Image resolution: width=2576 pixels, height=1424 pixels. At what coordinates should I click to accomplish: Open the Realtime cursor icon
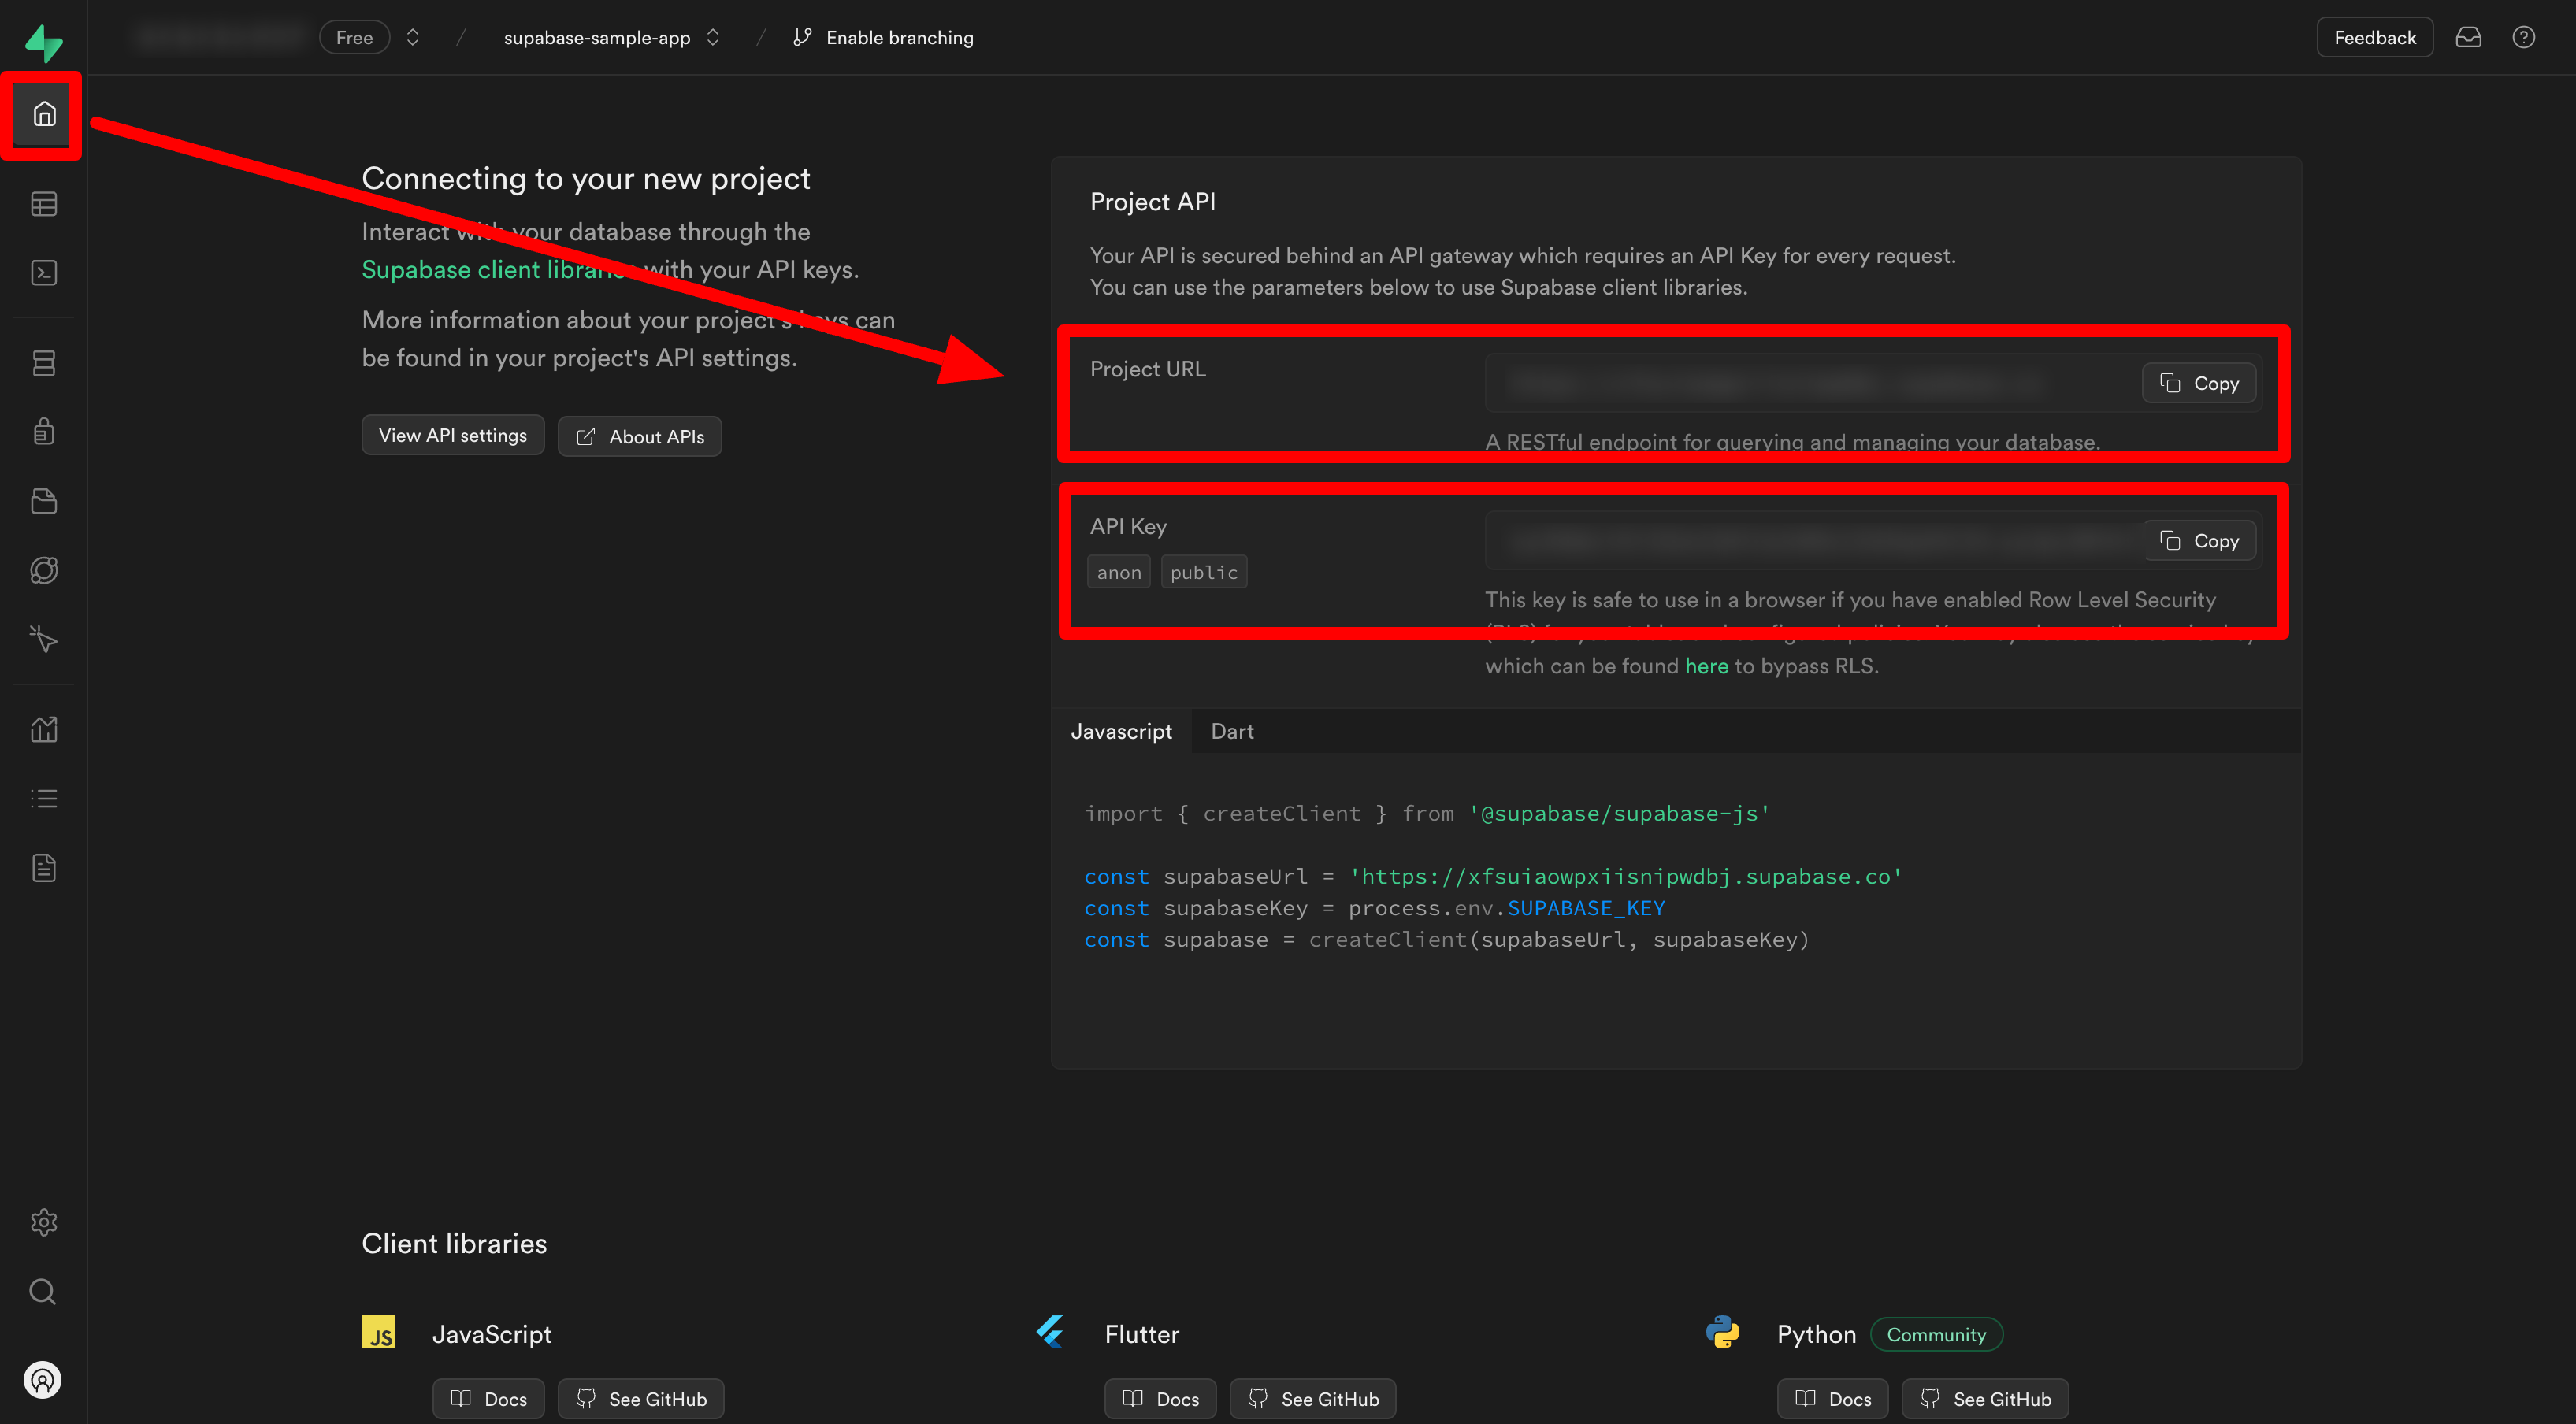[x=43, y=639]
